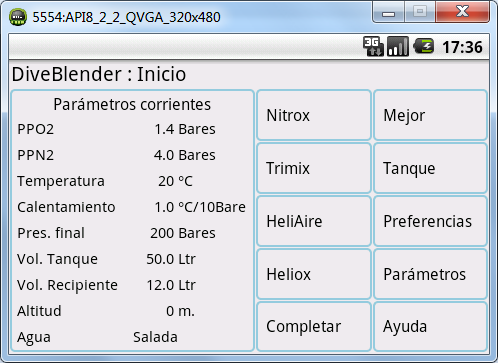Click the Agua label
This screenshot has width=498, height=363.
(34, 338)
